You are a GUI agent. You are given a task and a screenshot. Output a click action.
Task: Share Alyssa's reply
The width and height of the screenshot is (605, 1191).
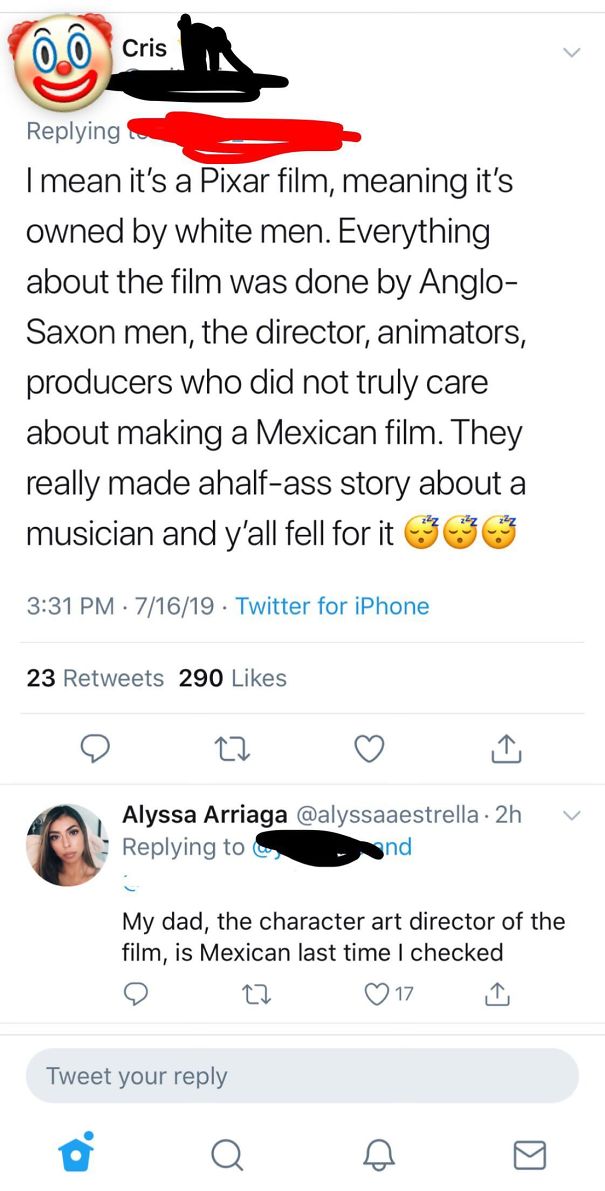point(497,994)
